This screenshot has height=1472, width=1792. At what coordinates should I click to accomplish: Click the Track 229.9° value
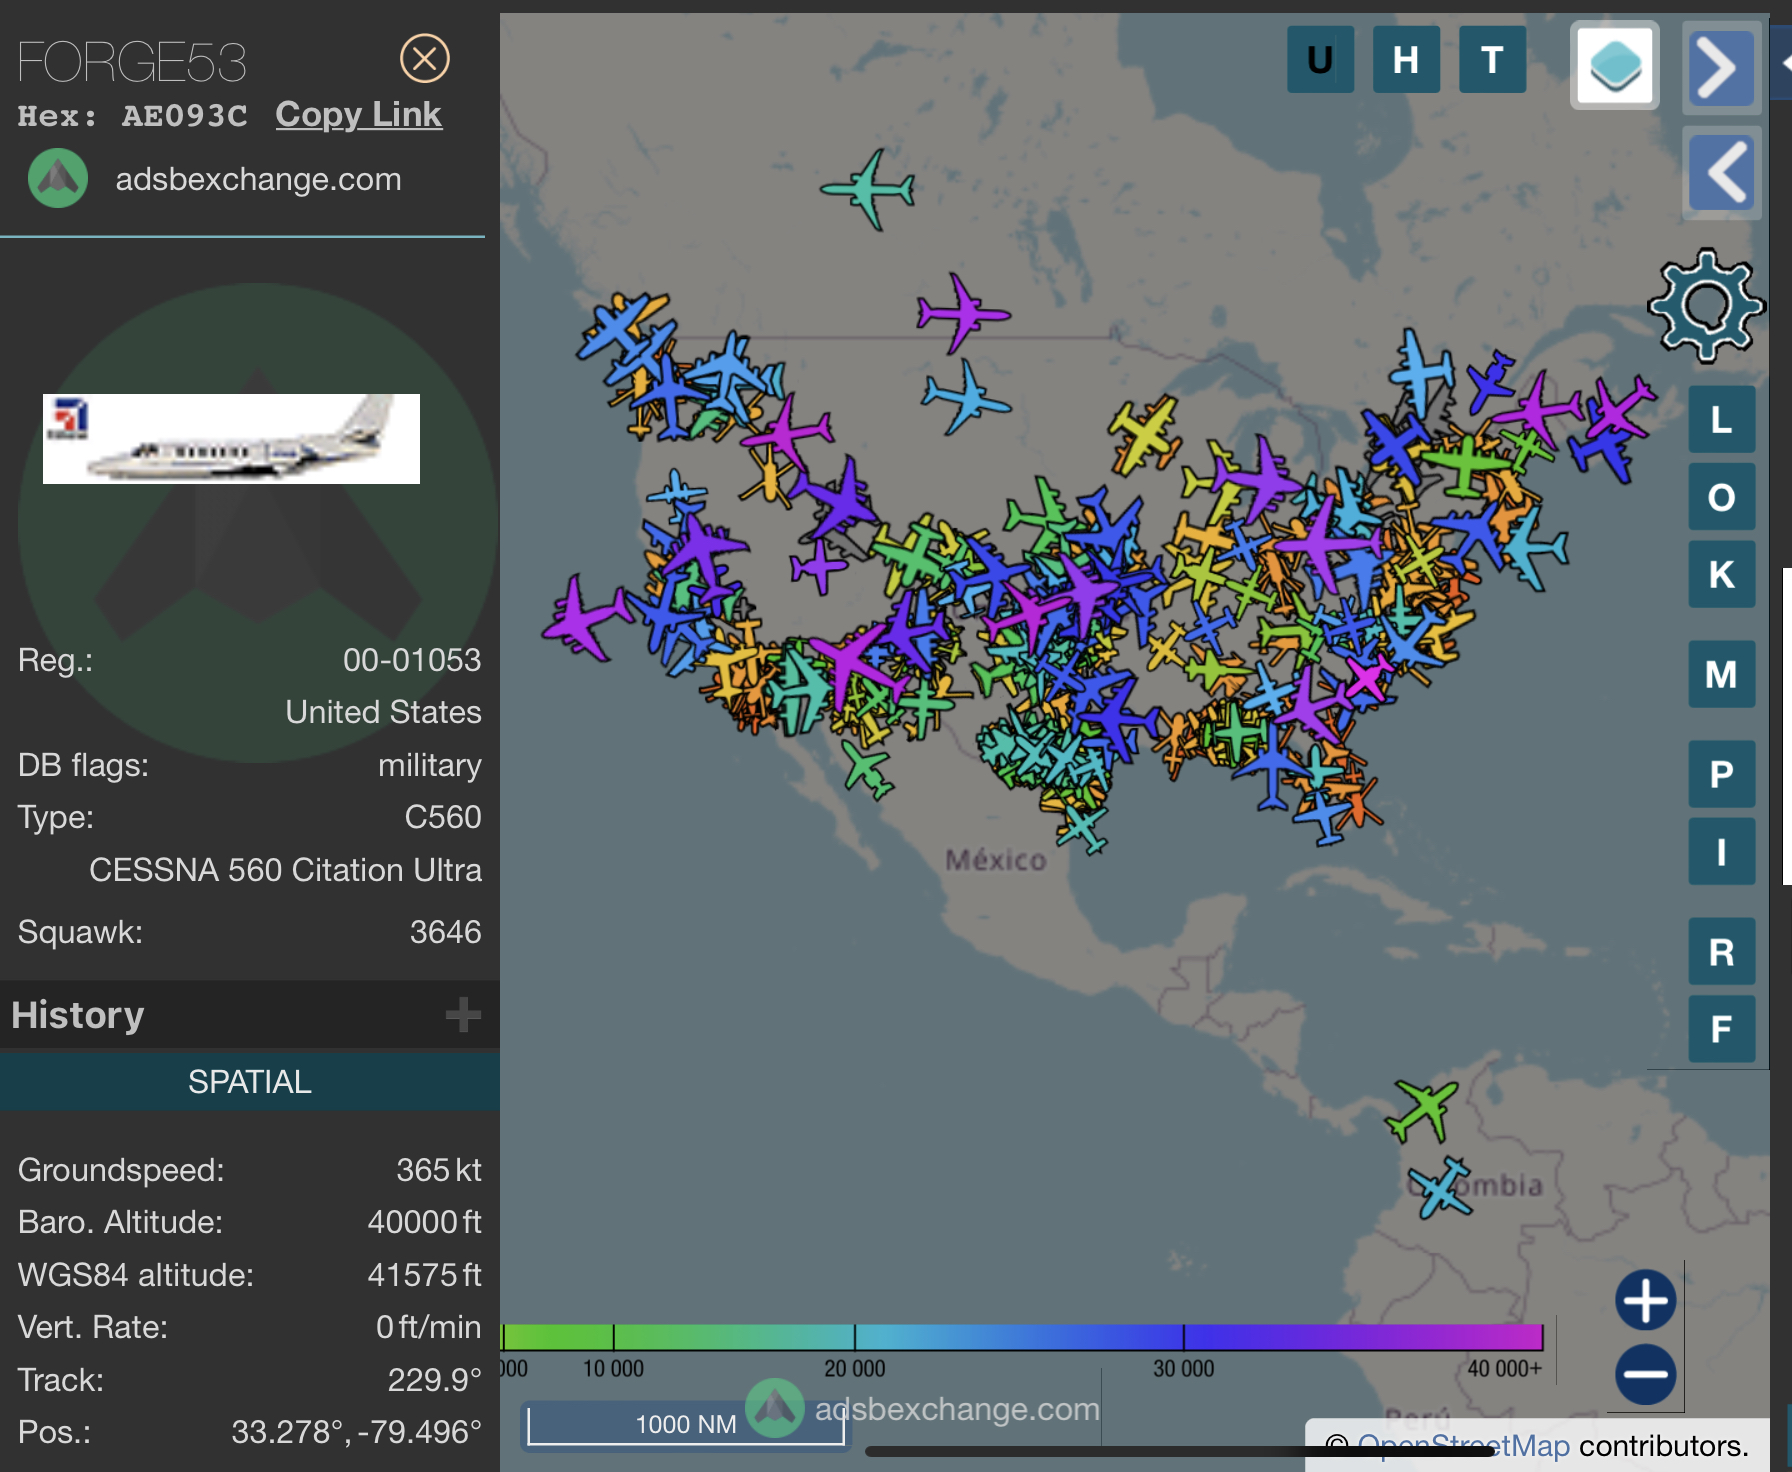(434, 1380)
